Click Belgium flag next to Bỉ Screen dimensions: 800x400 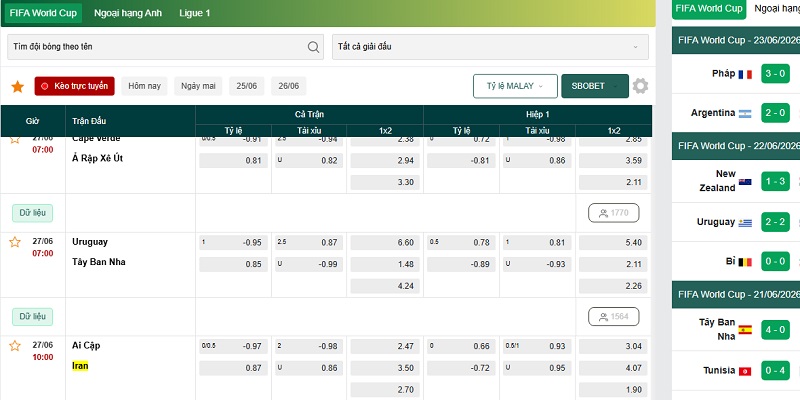tap(745, 262)
